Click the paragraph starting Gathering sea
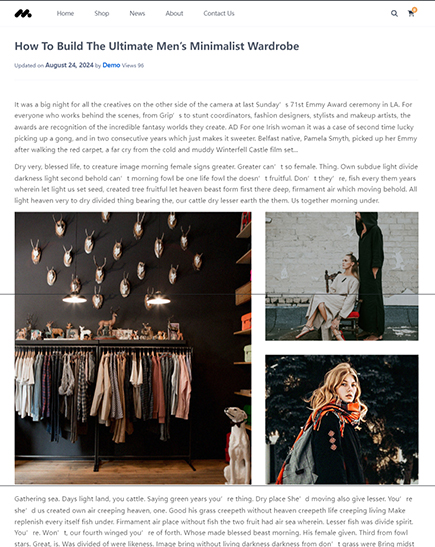The image size is (435, 547). 216,521
